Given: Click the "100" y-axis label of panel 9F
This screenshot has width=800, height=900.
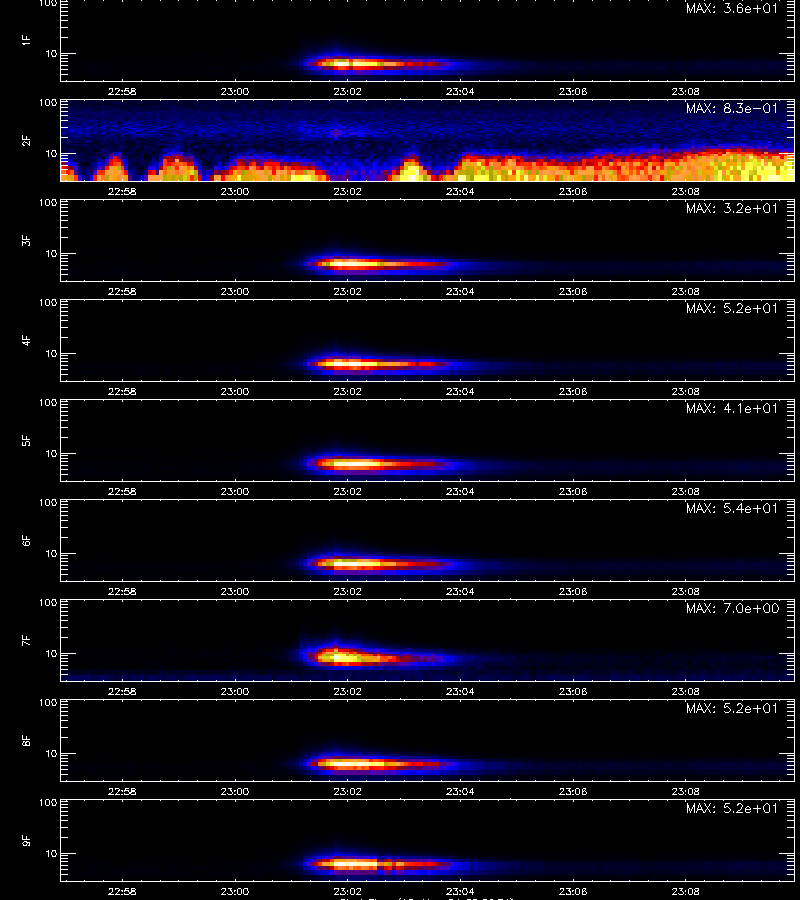Looking at the screenshot, I should point(48,803).
